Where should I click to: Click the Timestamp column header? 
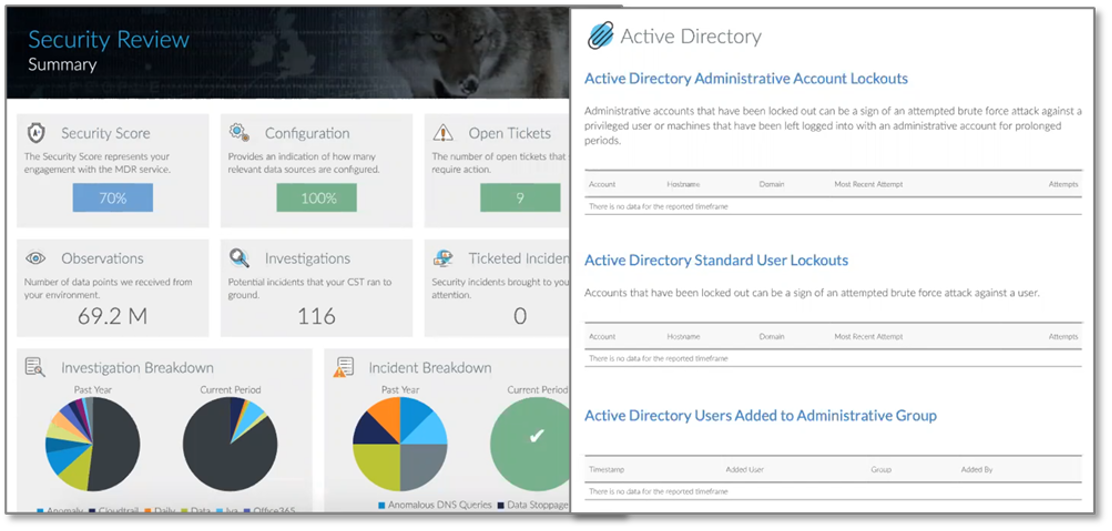click(x=606, y=469)
